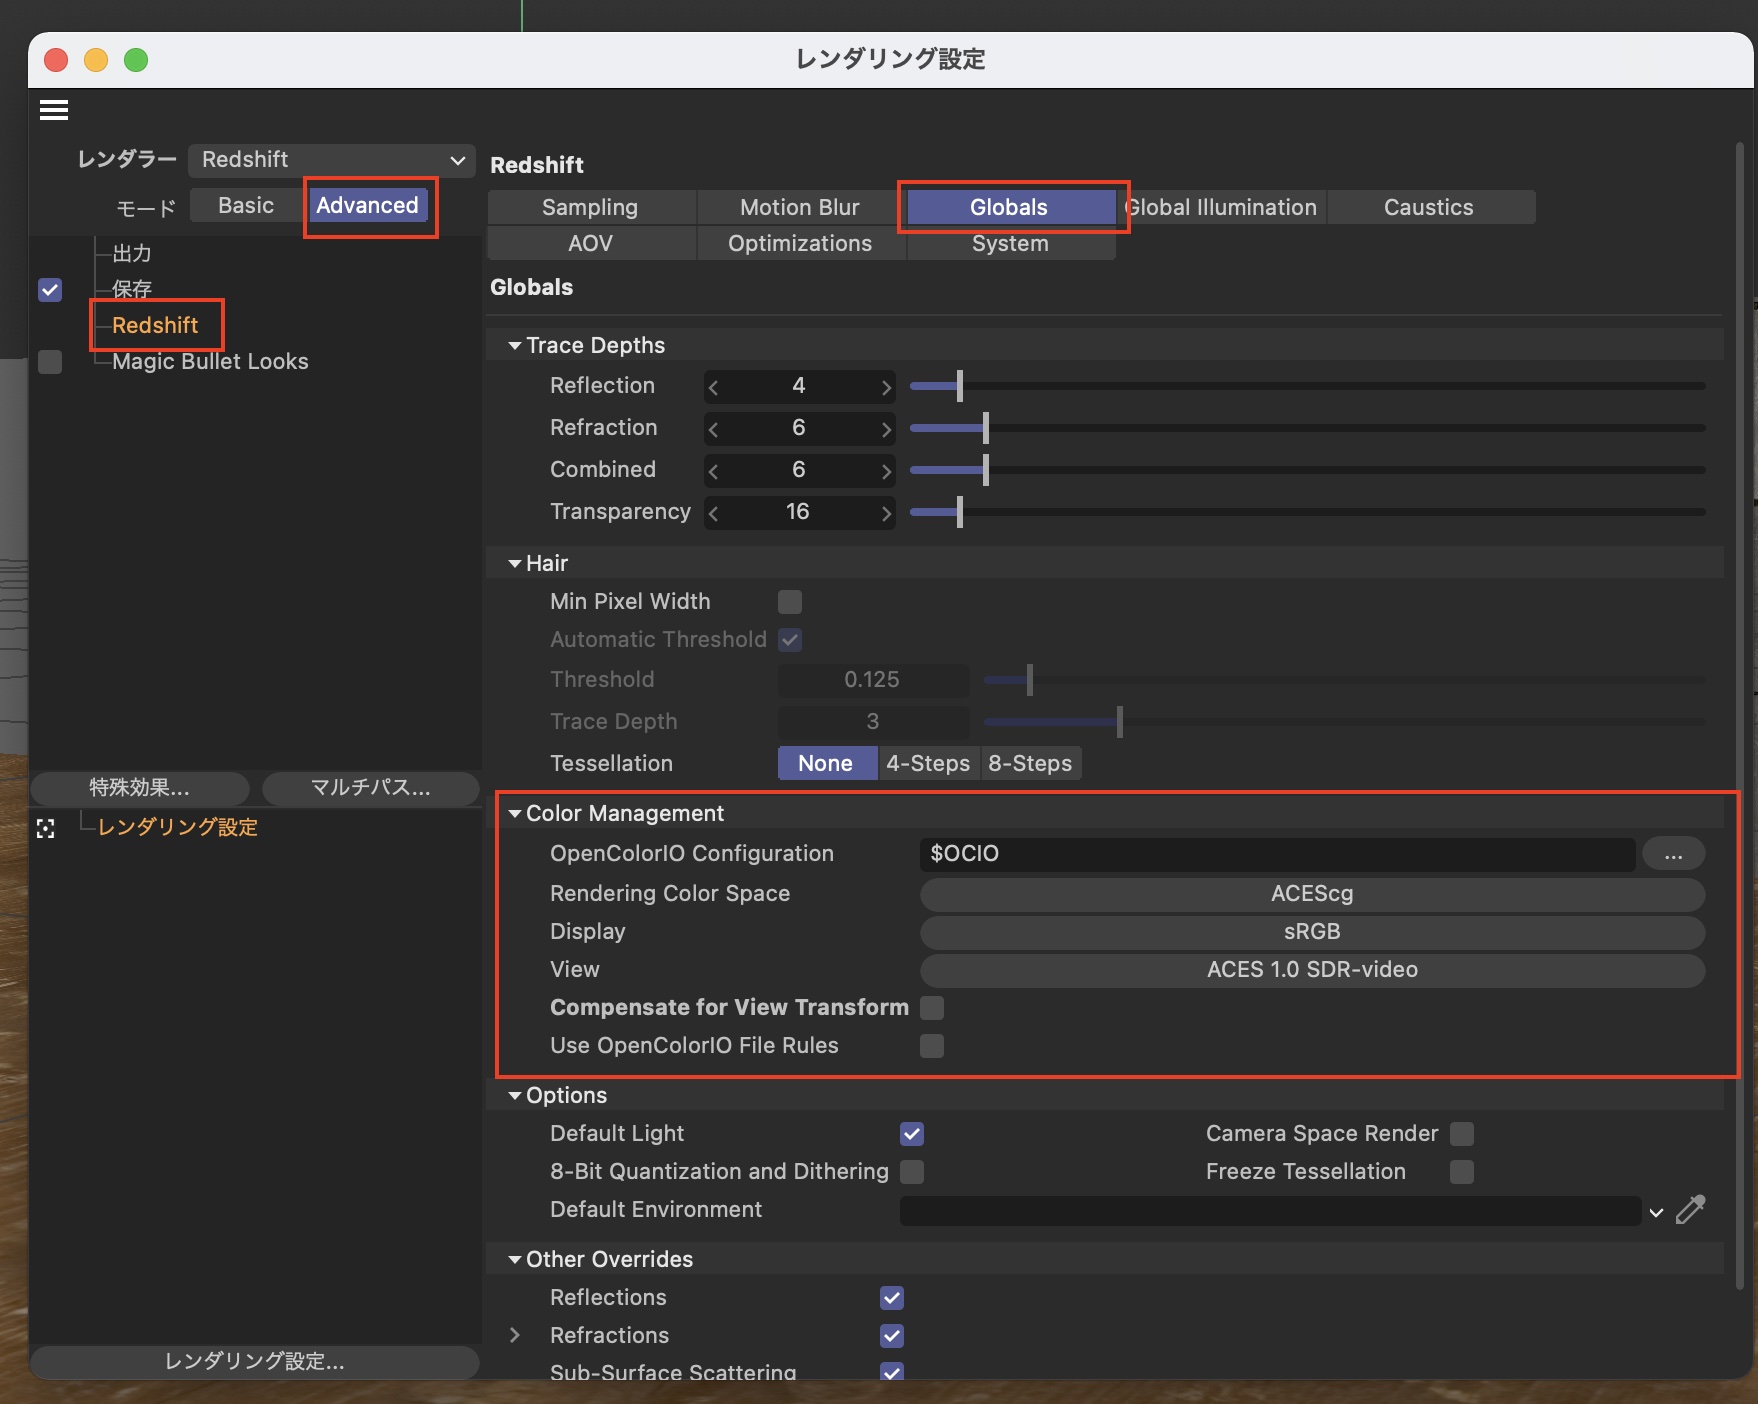This screenshot has height=1404, width=1758.
Task: Open the hamburger menu icon
Action: [x=54, y=110]
